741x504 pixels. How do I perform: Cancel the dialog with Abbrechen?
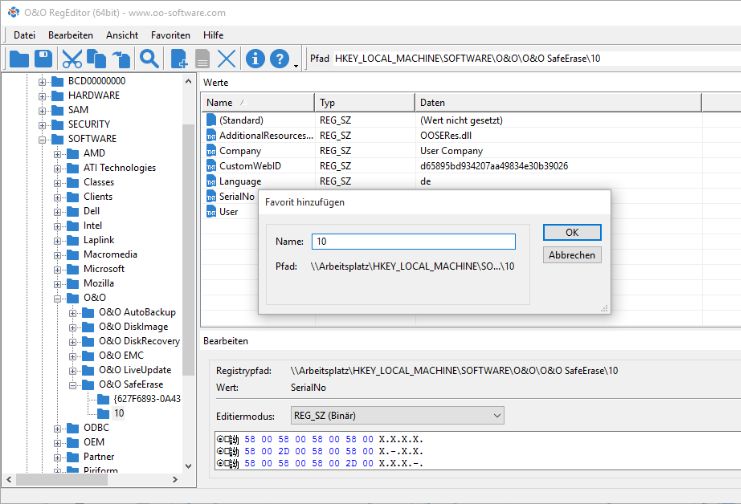572,255
